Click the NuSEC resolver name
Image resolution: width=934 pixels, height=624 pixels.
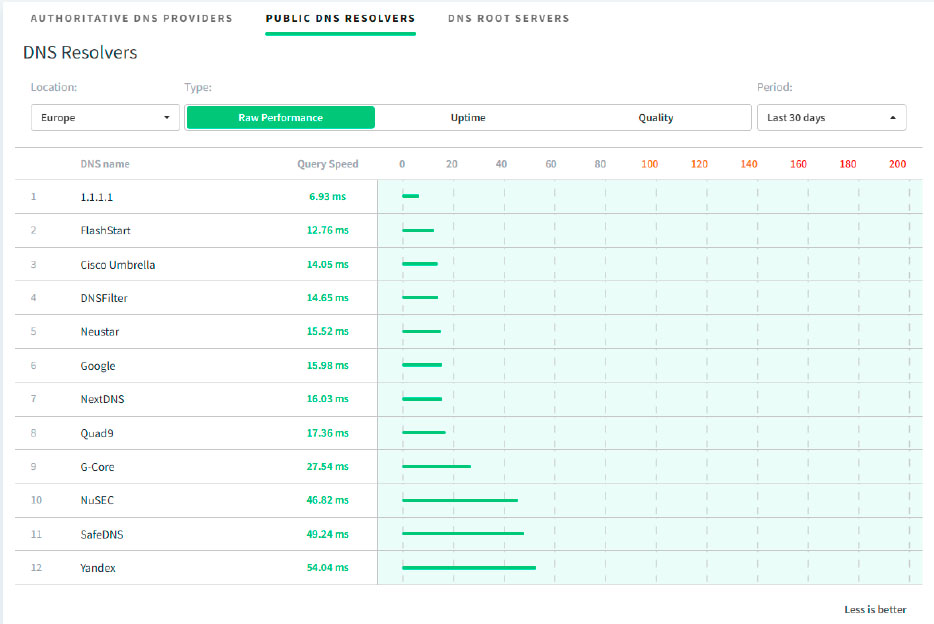(97, 500)
